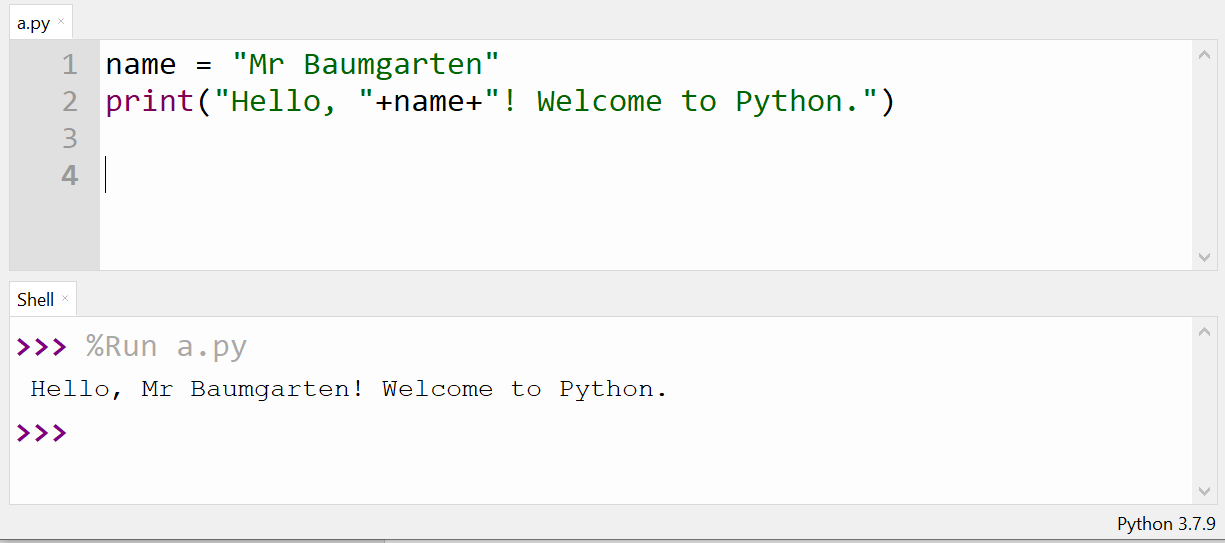Close the a.py editor tab

click(x=61, y=21)
